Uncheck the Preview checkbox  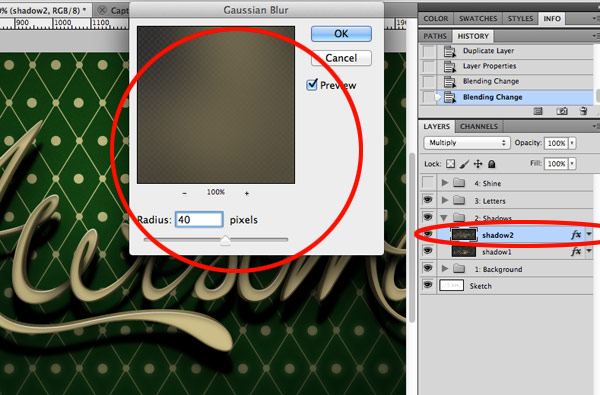click(x=312, y=84)
